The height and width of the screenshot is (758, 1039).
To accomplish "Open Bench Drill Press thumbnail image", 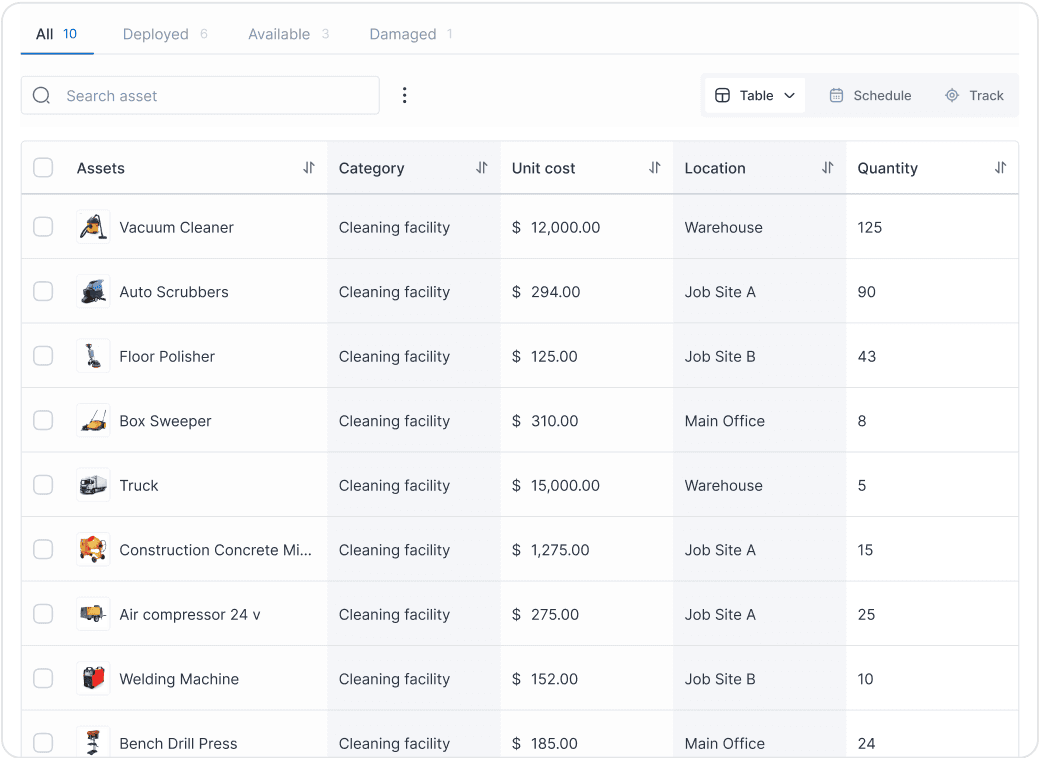I will click(93, 742).
